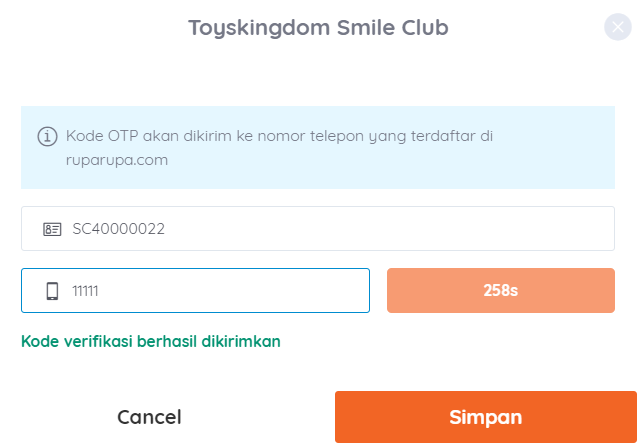Click the Cancel text label

[x=149, y=417]
